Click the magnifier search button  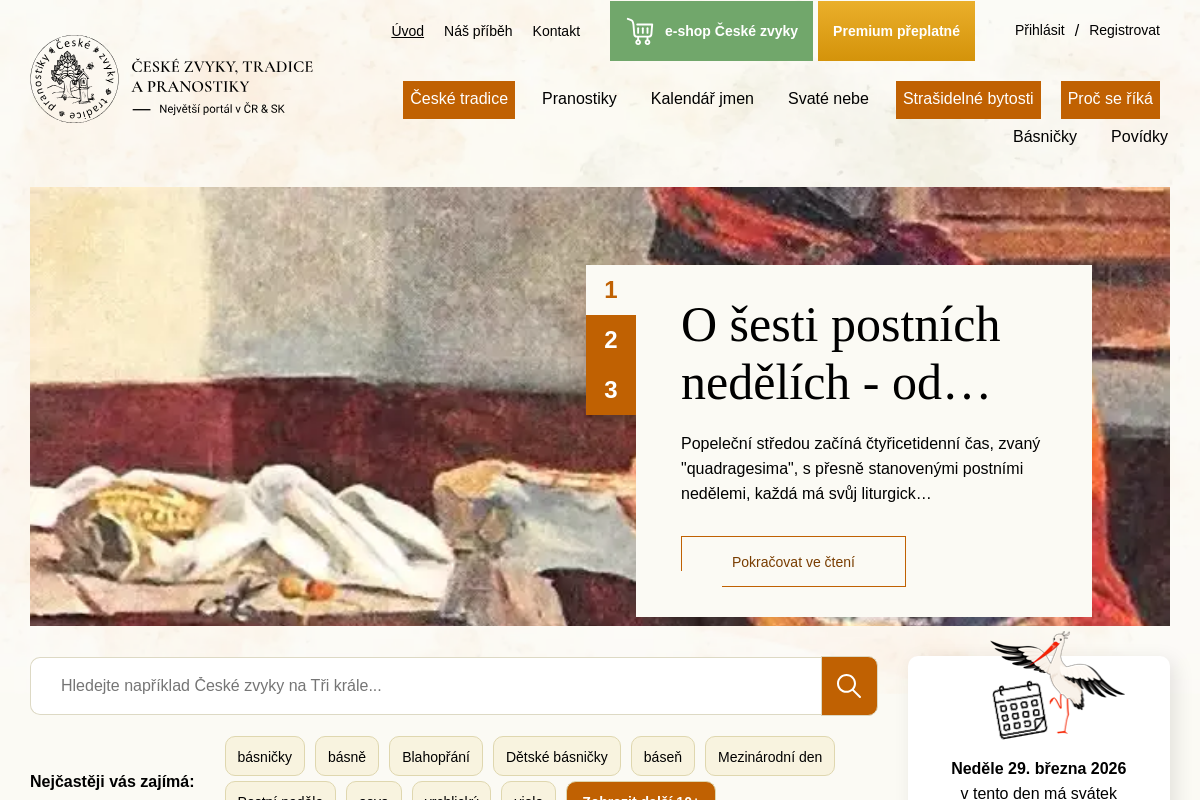849,686
